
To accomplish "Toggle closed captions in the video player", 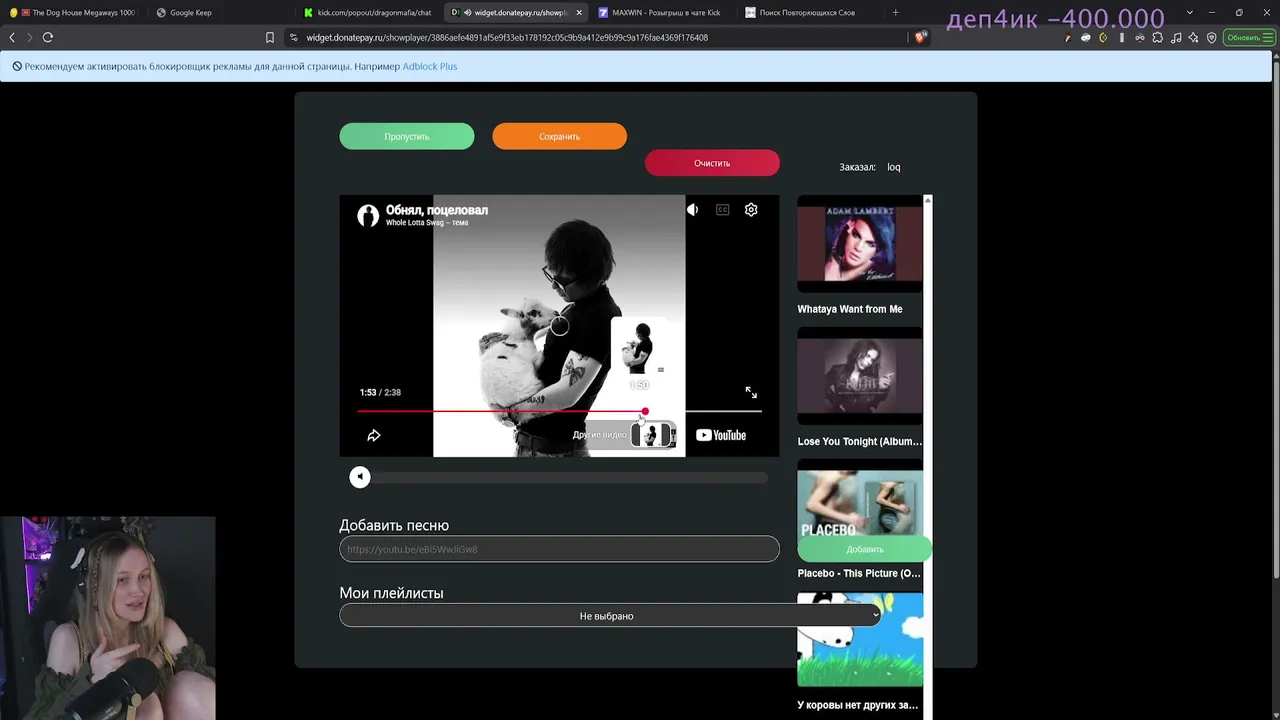I will pos(722,210).
